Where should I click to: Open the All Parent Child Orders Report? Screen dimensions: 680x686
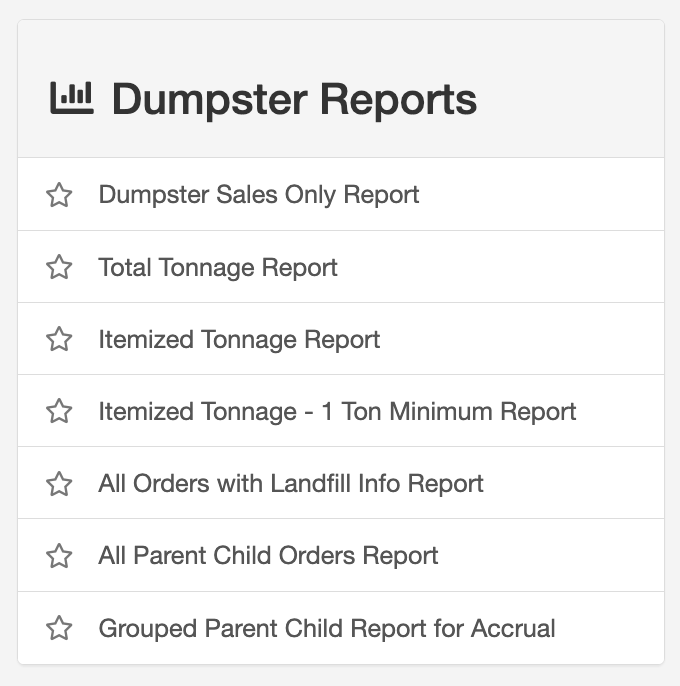tap(268, 555)
